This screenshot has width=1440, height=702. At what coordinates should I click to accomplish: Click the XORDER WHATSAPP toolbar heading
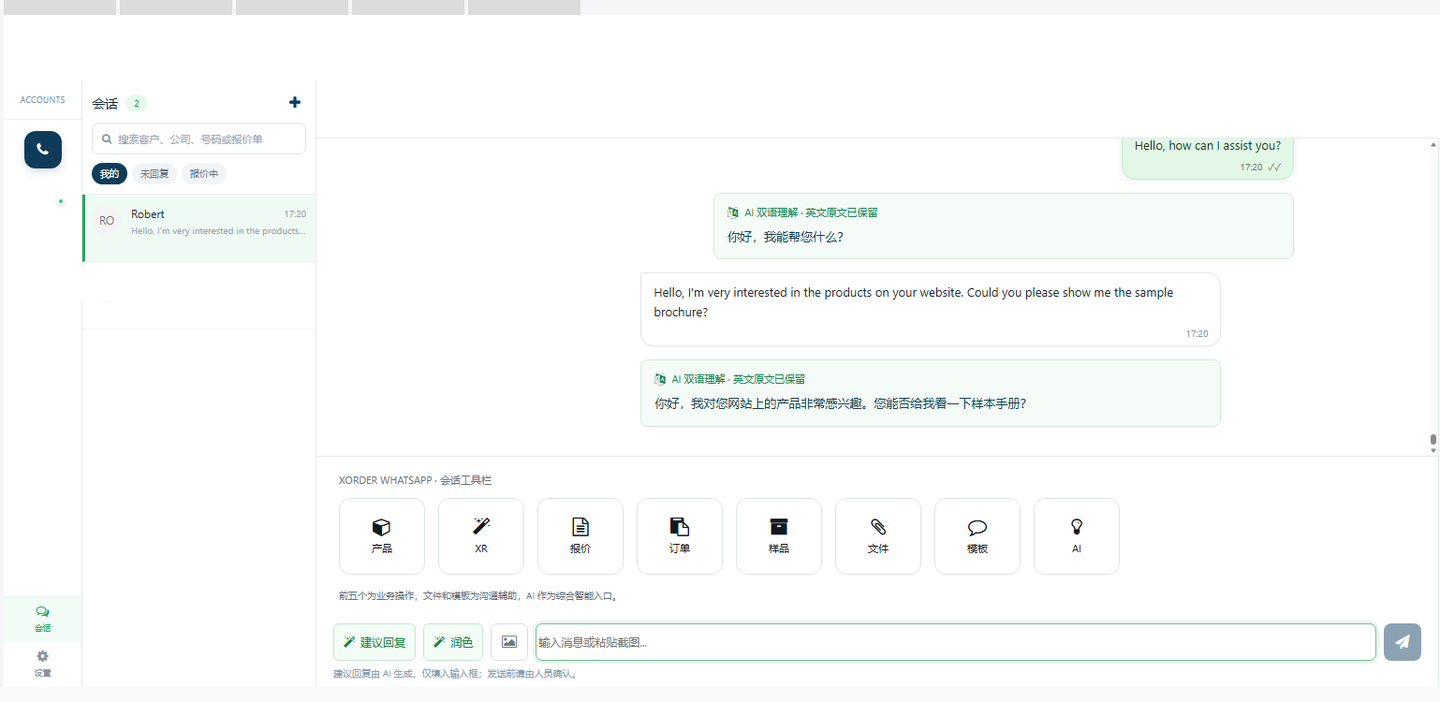(415, 481)
